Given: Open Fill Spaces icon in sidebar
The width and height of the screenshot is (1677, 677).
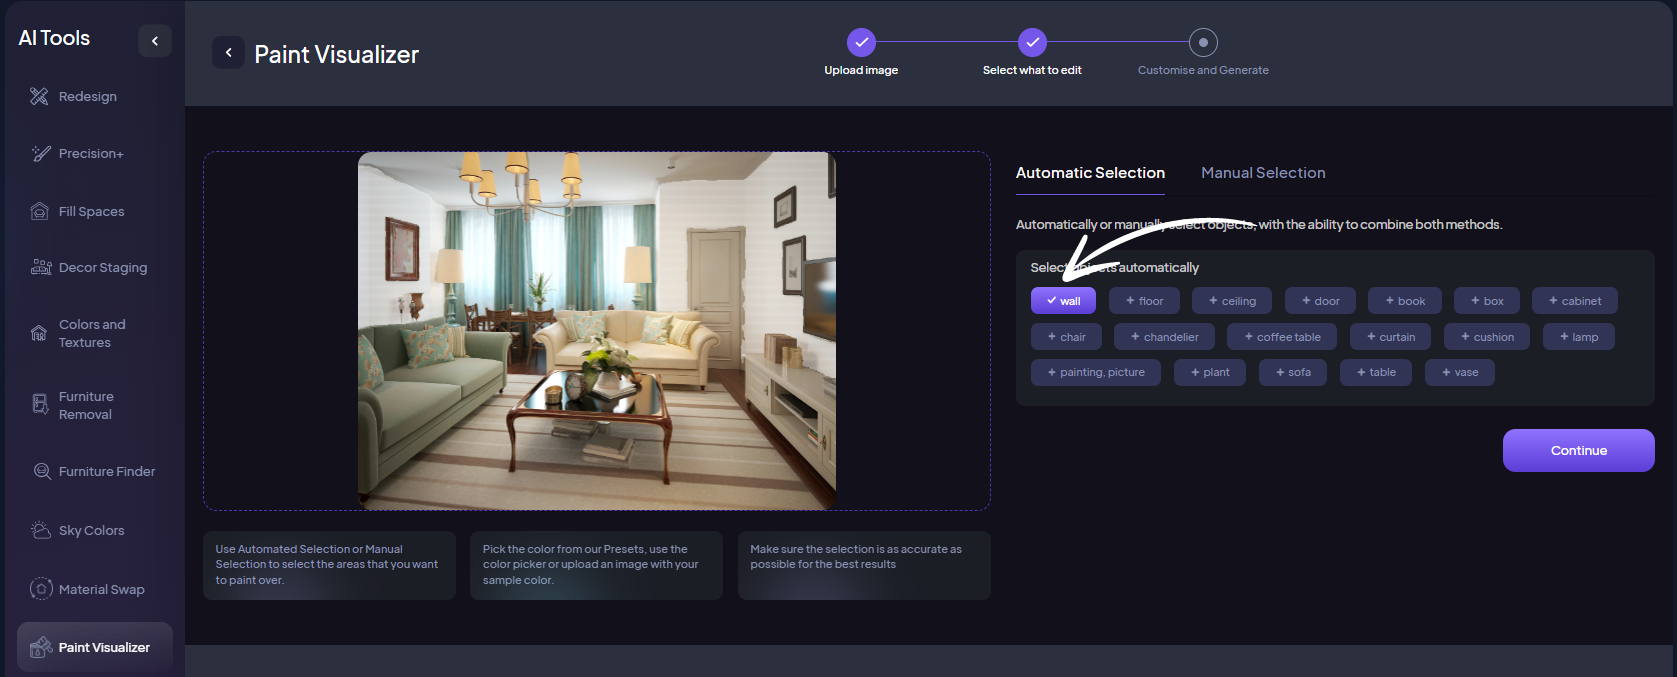Looking at the screenshot, I should click(x=40, y=211).
